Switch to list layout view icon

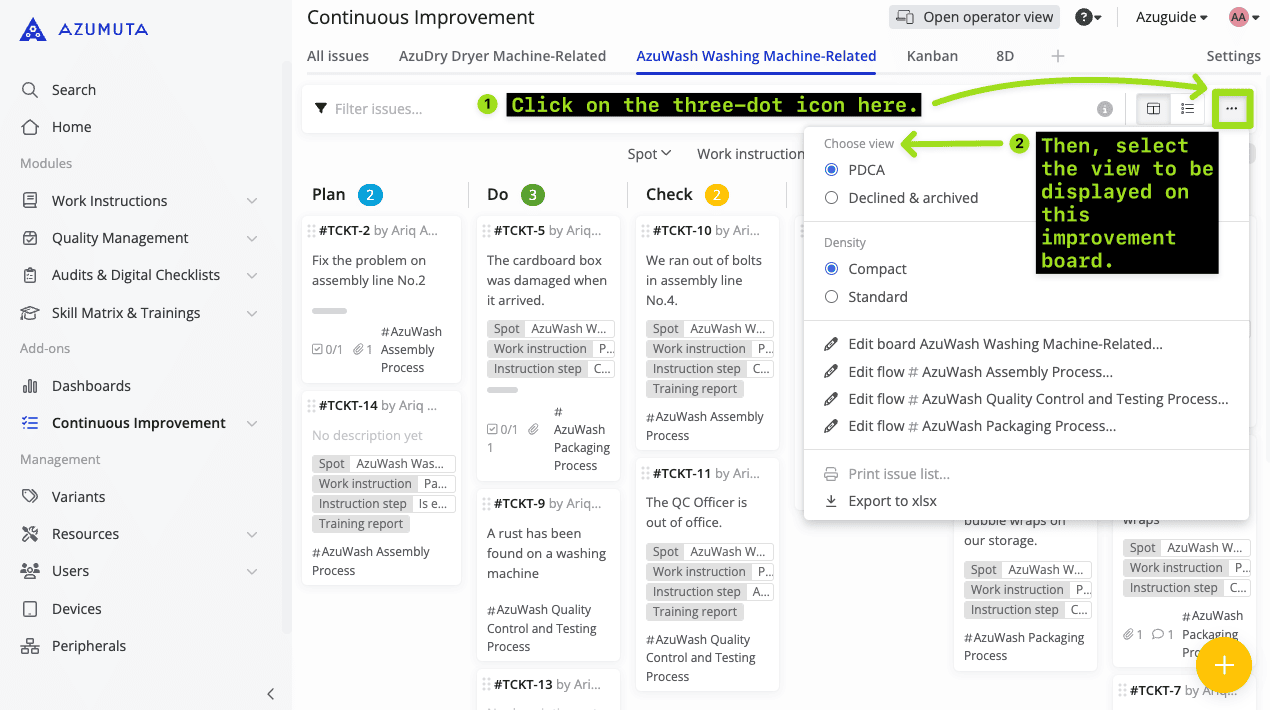tap(1187, 108)
